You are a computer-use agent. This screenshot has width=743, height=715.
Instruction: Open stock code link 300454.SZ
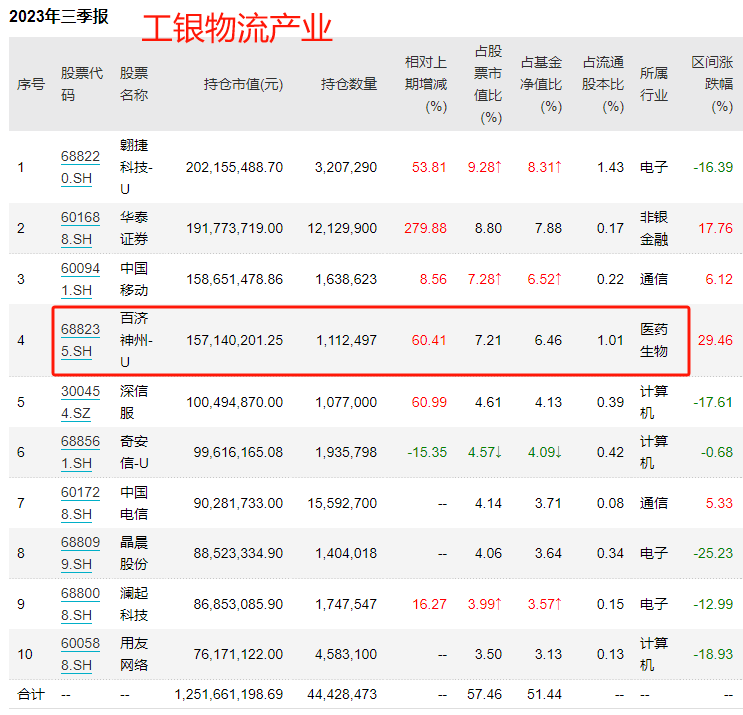click(81, 402)
